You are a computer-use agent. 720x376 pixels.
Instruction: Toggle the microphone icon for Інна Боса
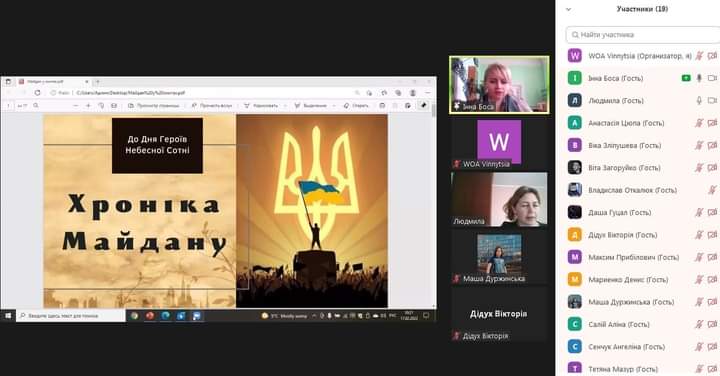click(699, 78)
